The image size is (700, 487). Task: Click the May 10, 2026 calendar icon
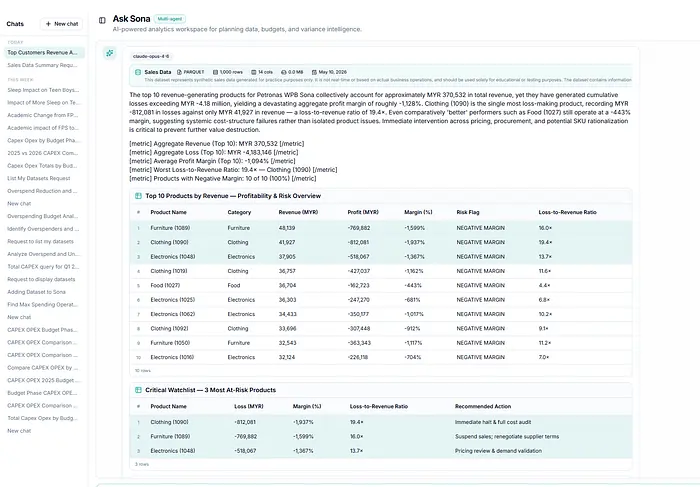coord(314,72)
